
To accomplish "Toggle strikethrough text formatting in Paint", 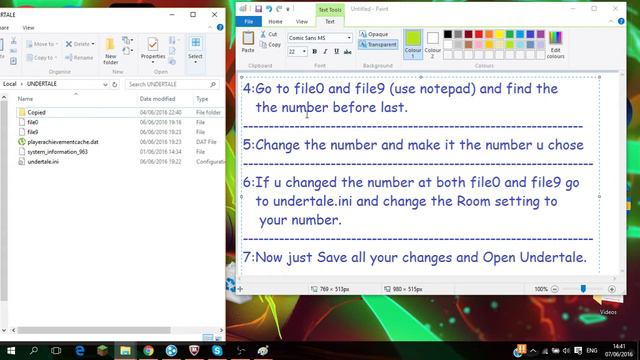I will 347,51.
